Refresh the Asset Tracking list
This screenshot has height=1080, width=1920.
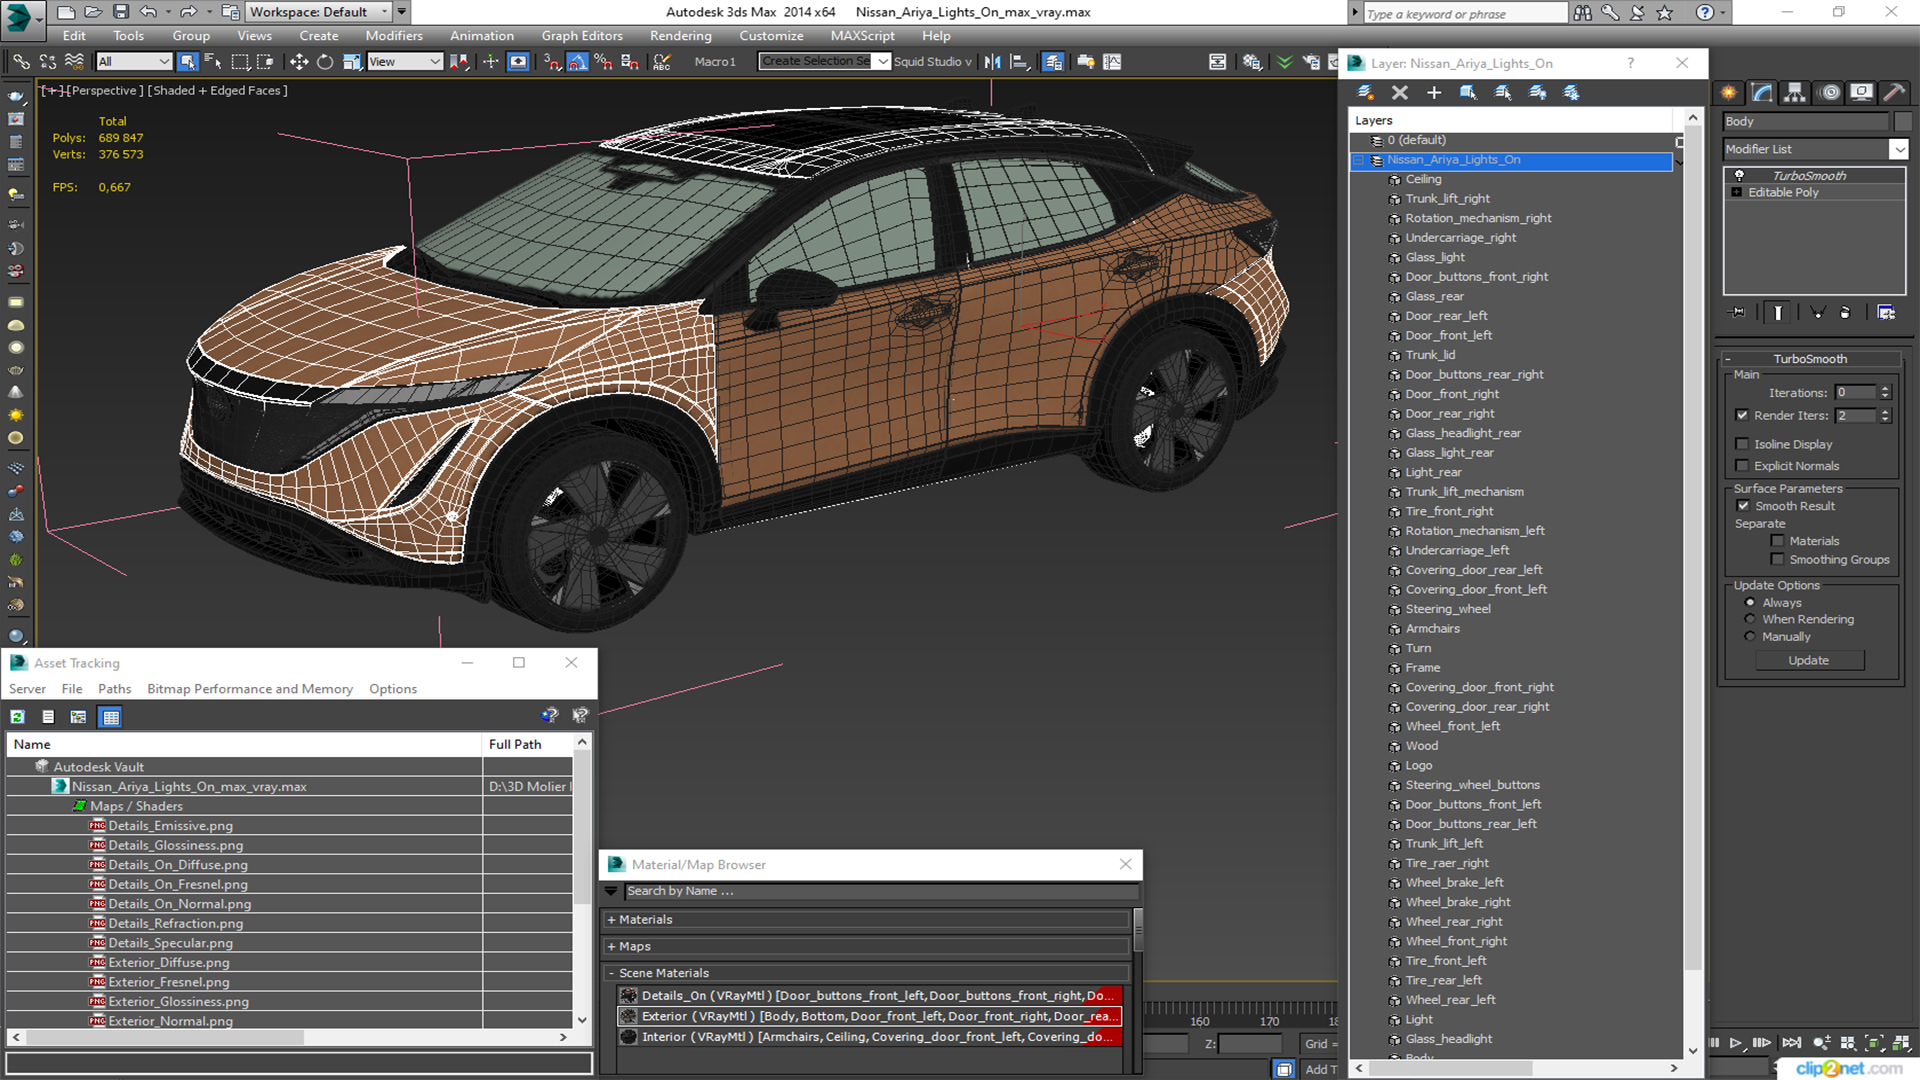(18, 716)
